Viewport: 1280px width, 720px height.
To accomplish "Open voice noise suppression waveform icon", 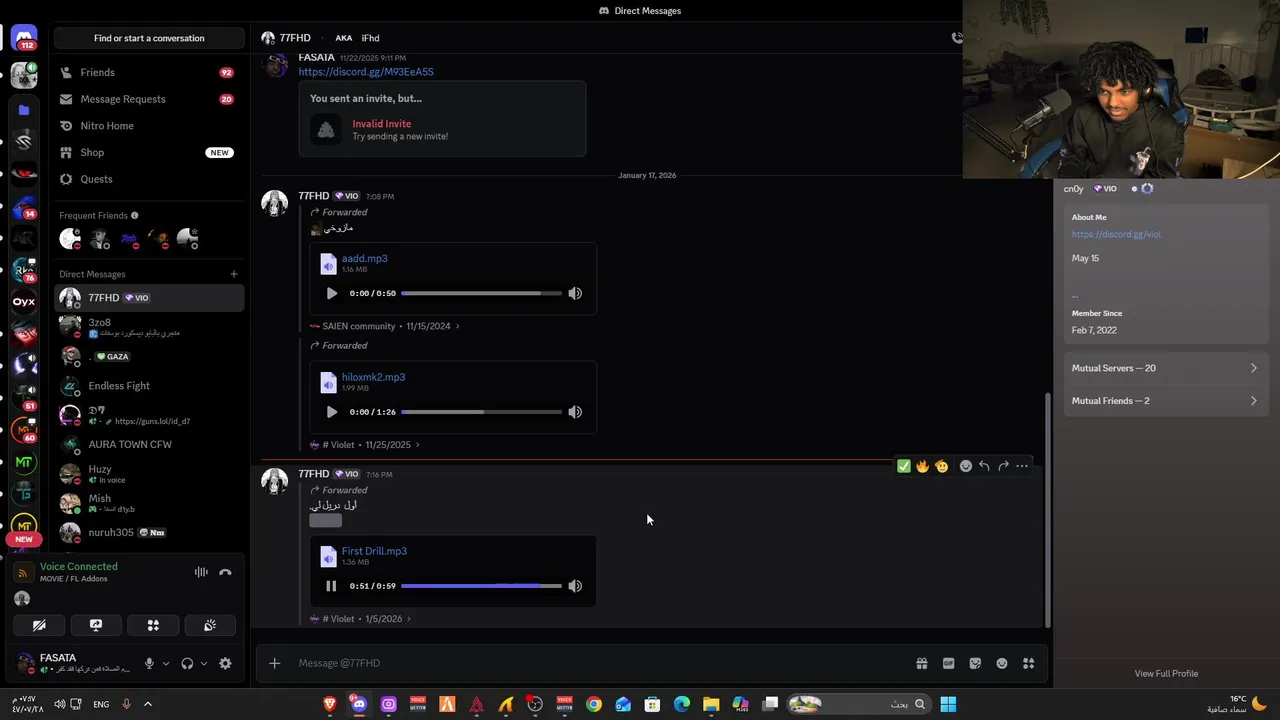I will [201, 572].
